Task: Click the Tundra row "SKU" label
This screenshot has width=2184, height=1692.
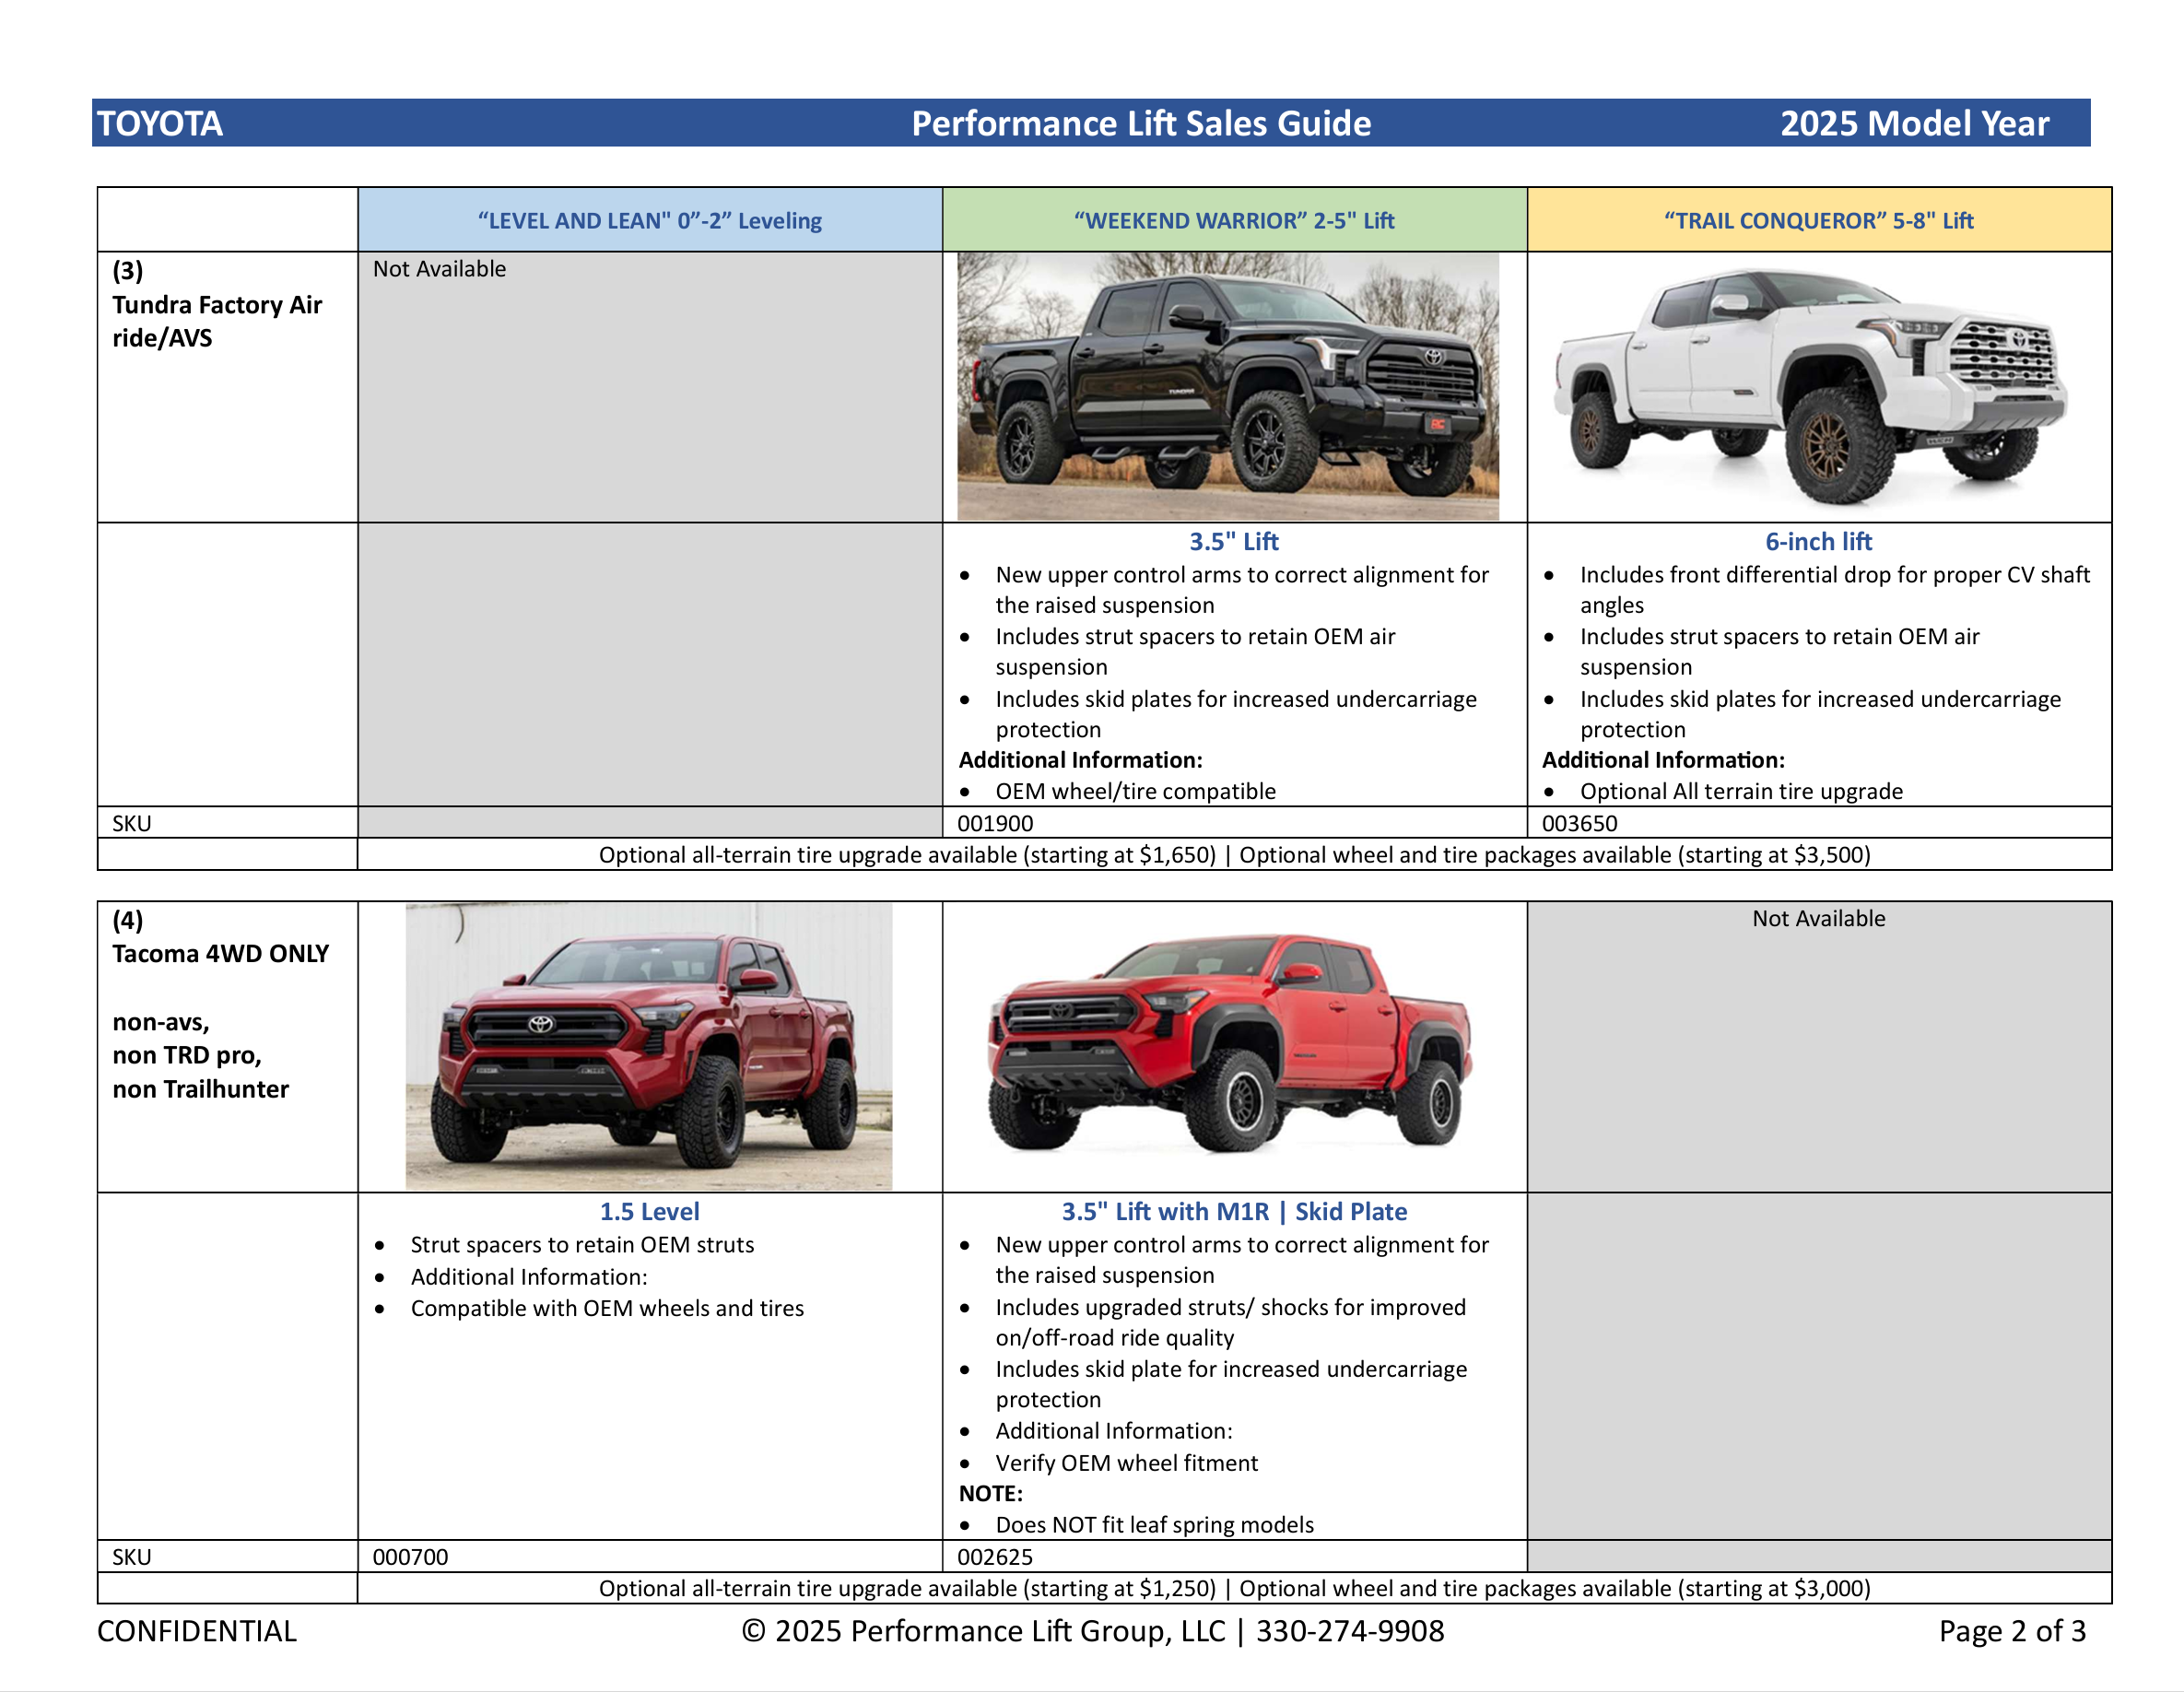Action: [x=131, y=823]
